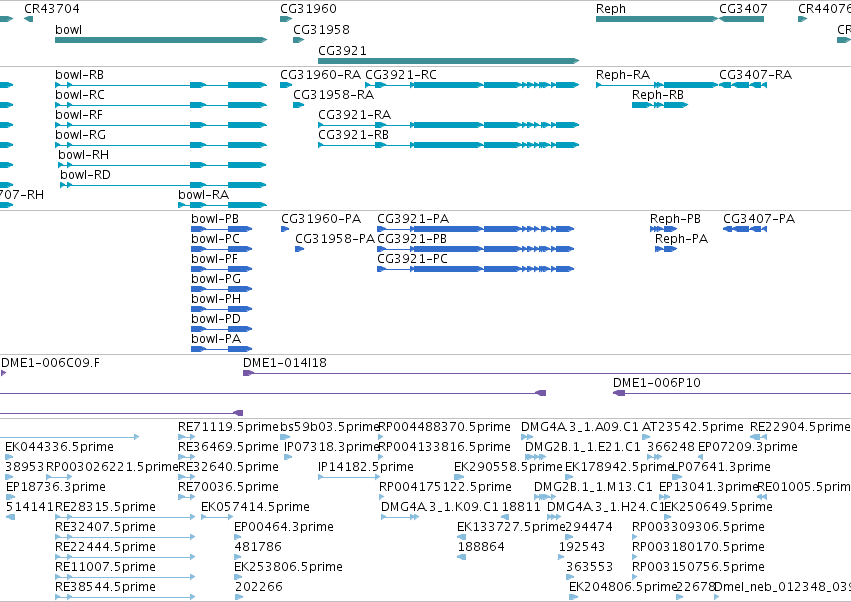The width and height of the screenshot is (851, 602).
Task: Select the DME1-006P10 clone label
Action: click(x=657, y=383)
